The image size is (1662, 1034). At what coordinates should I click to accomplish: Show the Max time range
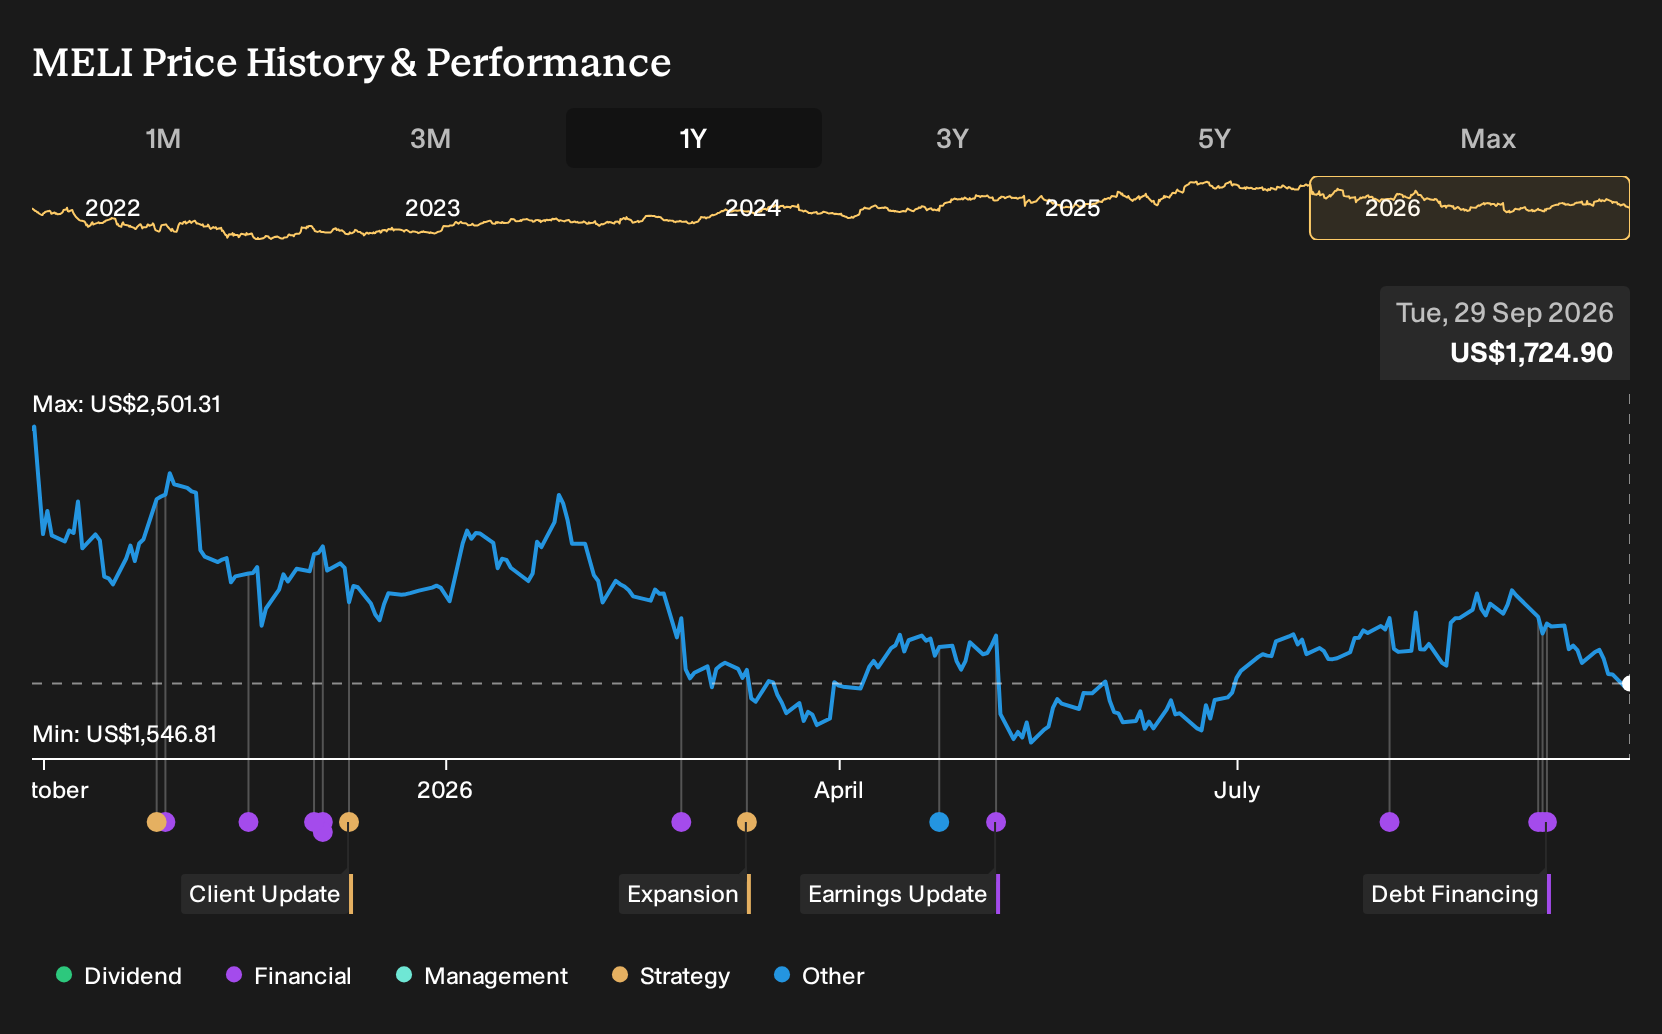pyautogui.click(x=1488, y=138)
